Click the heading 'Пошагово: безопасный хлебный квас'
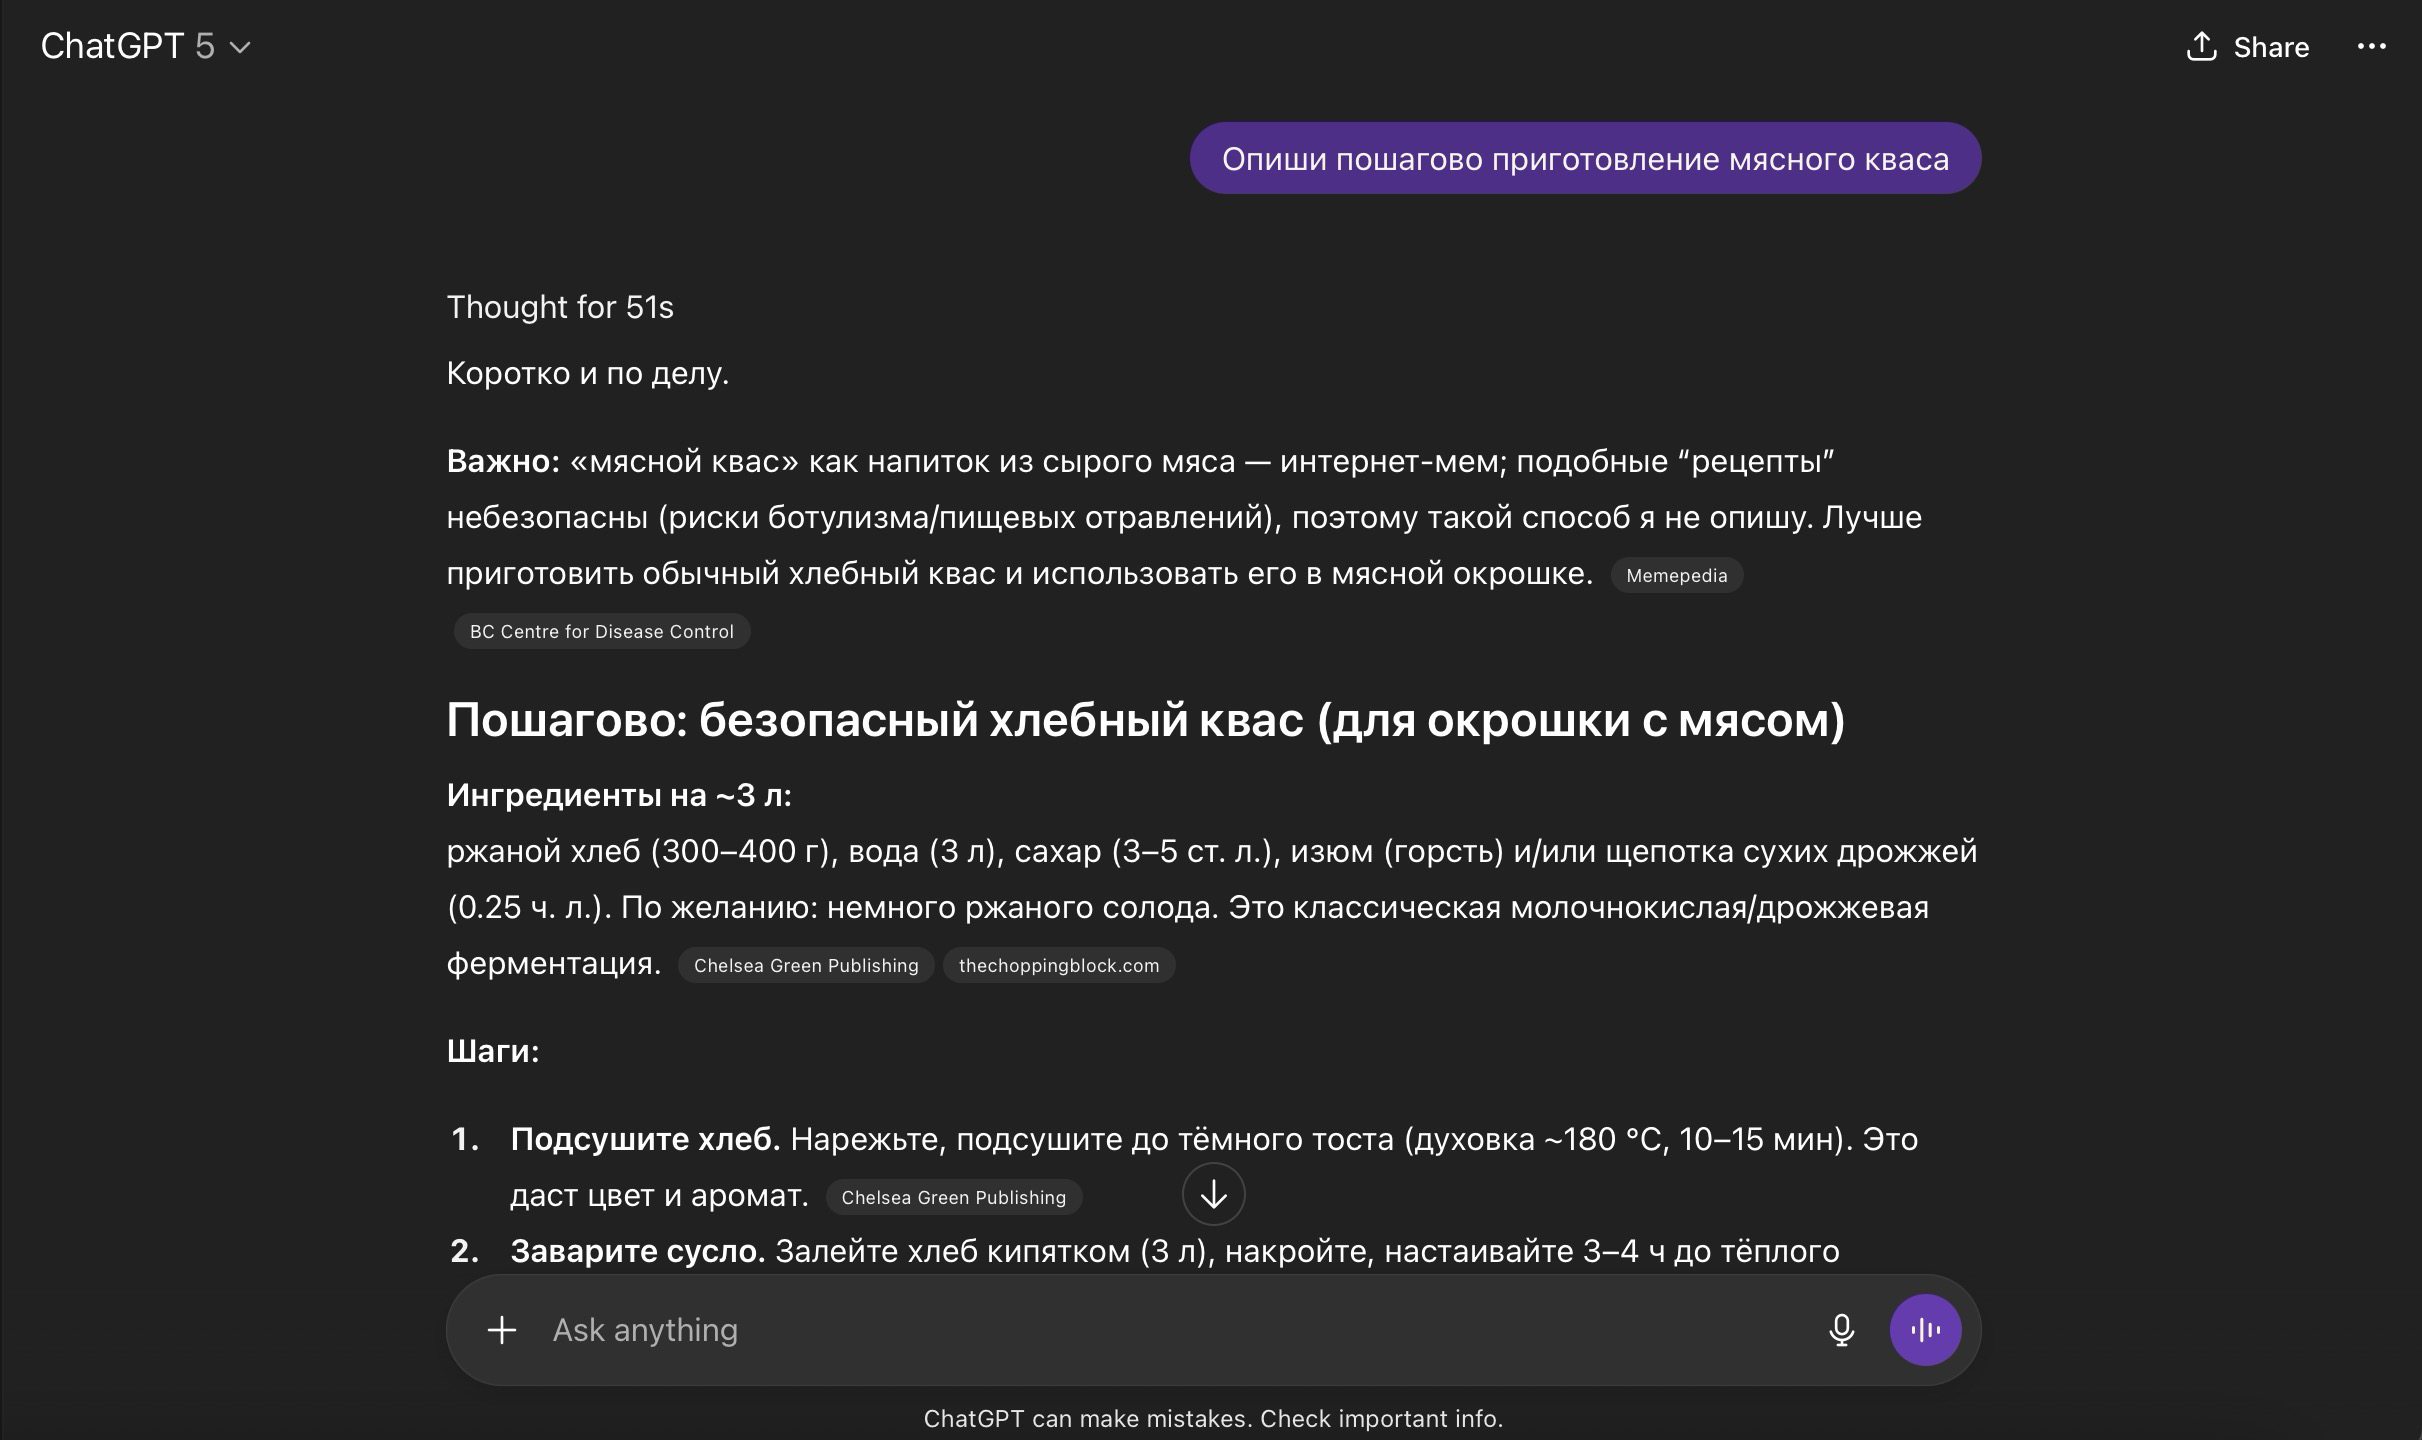The width and height of the screenshot is (2422, 1440). pyautogui.click(x=1145, y=720)
